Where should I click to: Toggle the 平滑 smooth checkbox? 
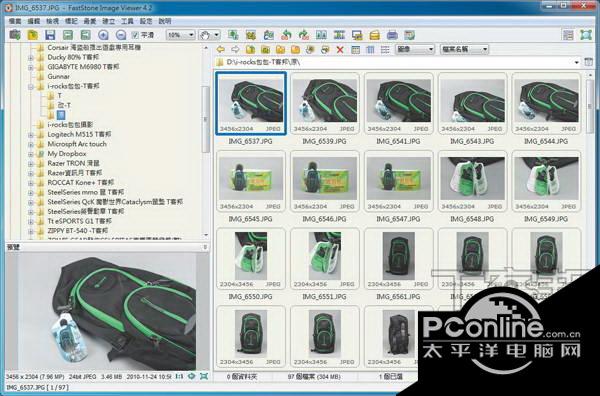pos(135,35)
